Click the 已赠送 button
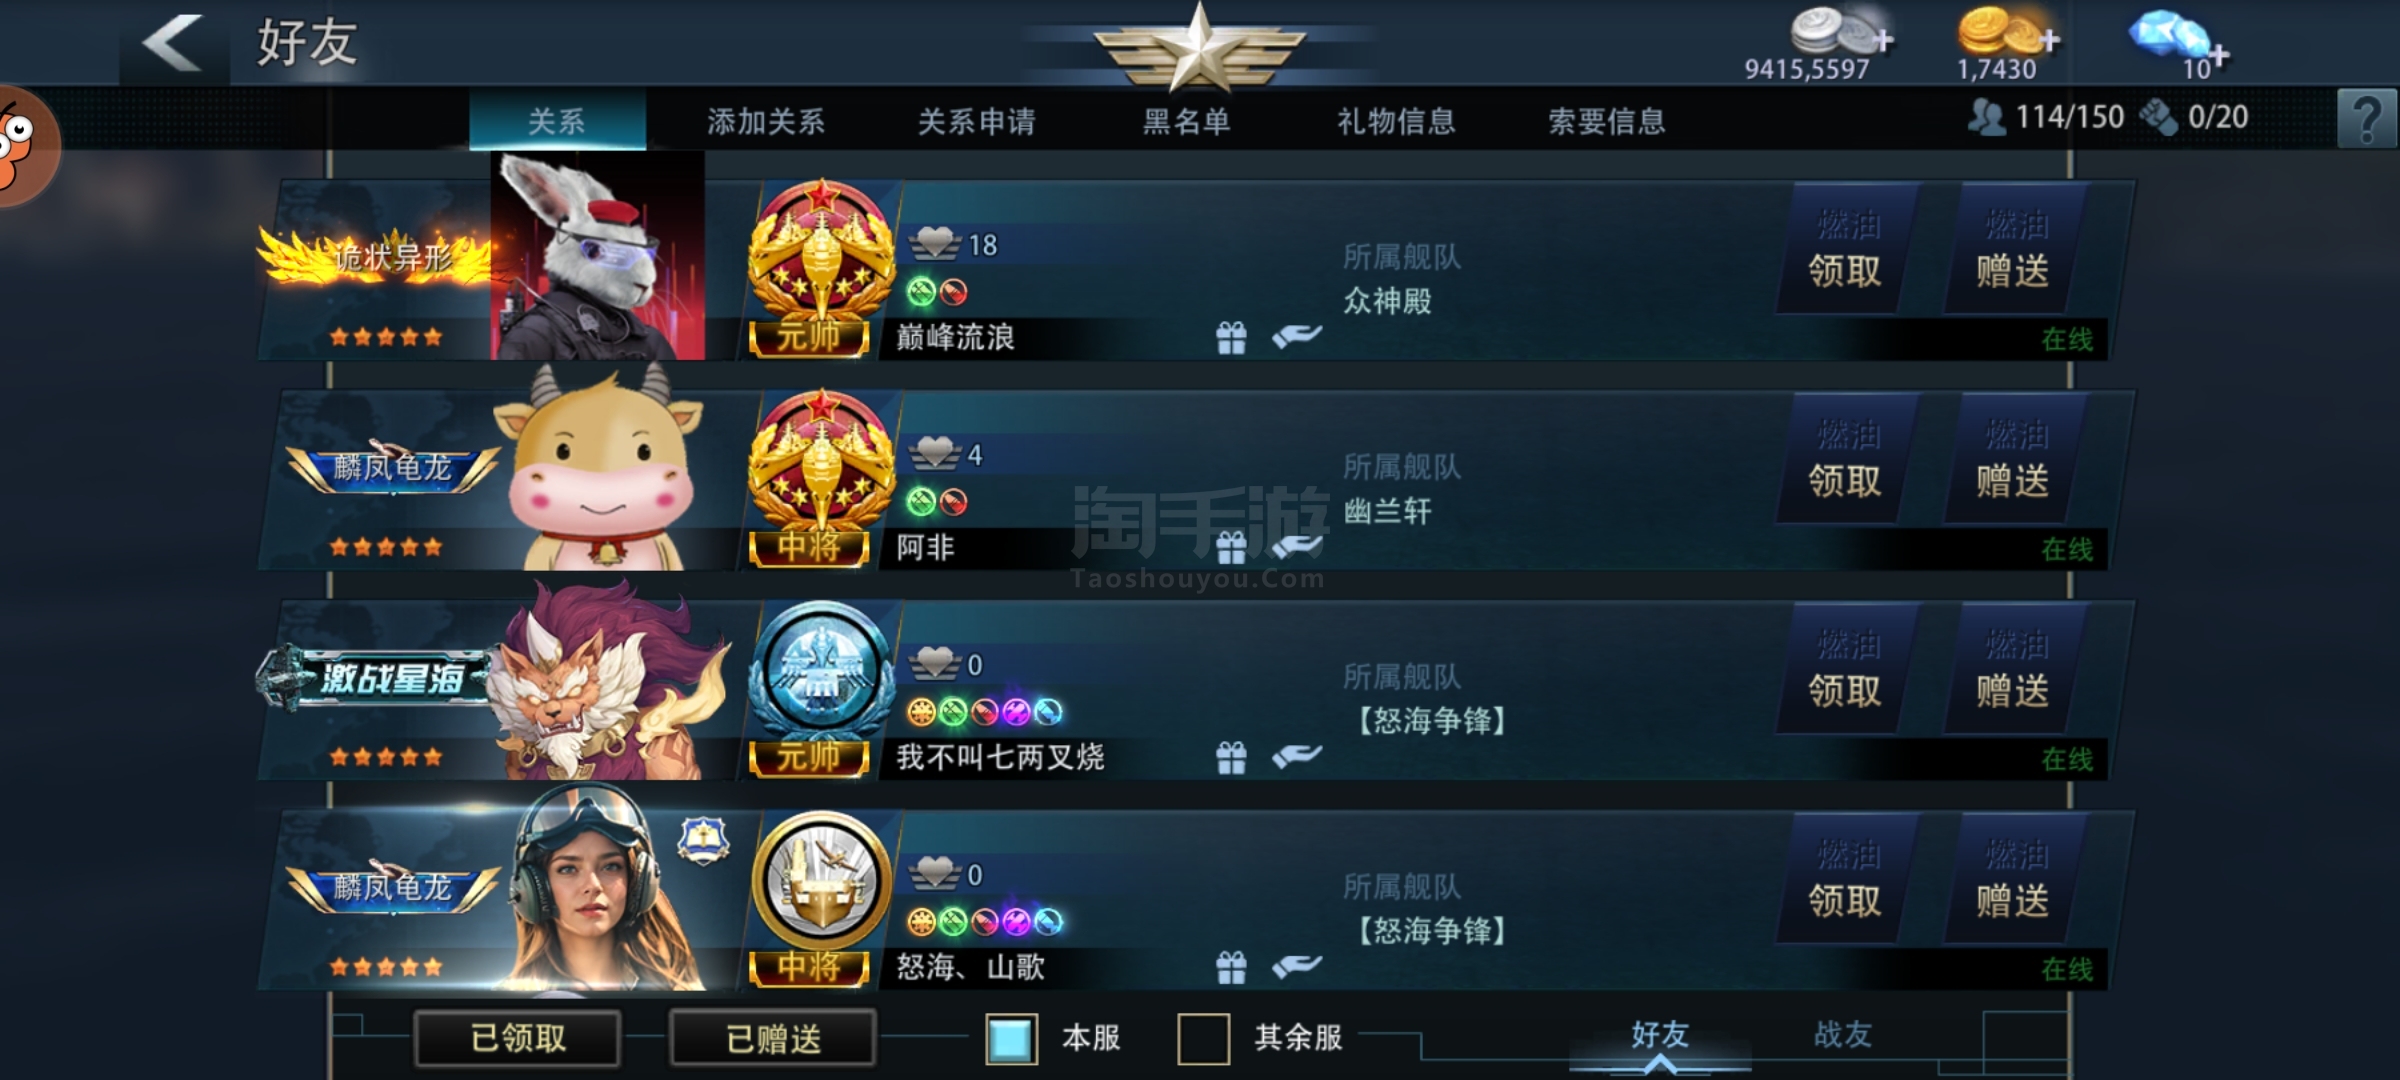This screenshot has height=1080, width=2400. [773, 1038]
